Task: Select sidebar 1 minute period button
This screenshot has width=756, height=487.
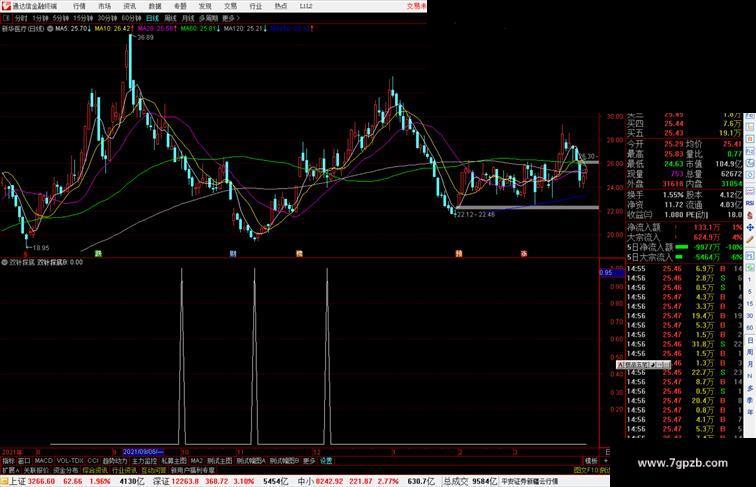Action: (750, 280)
